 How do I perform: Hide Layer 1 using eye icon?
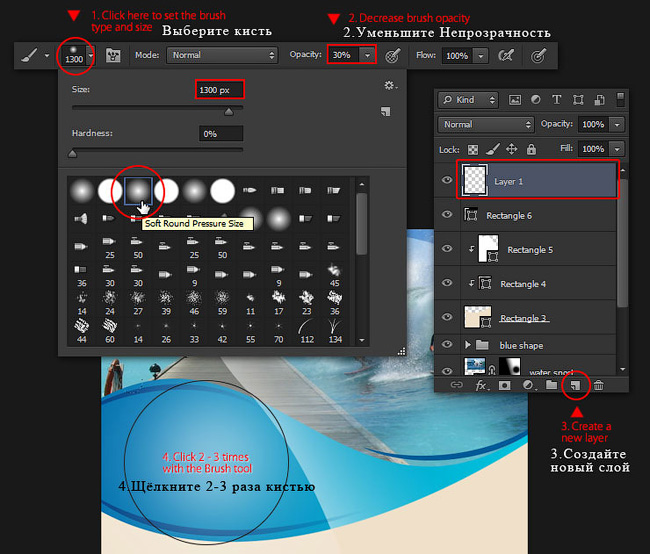click(447, 180)
